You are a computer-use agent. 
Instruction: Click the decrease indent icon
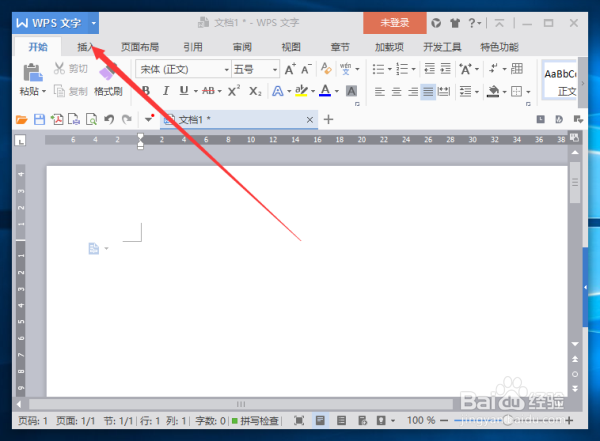pos(430,69)
